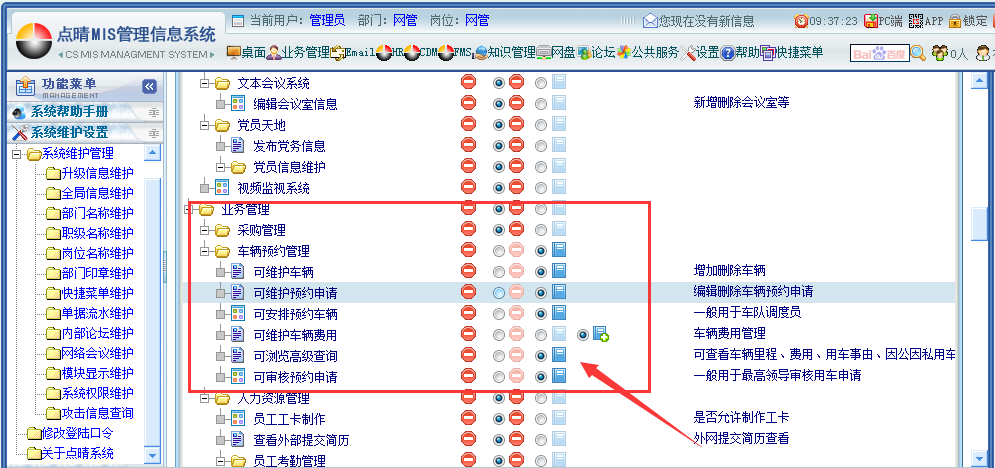This screenshot has width=995, height=468.
Task: Collapse the 系统维护管理 folder in sidebar
Action: pos(17,154)
